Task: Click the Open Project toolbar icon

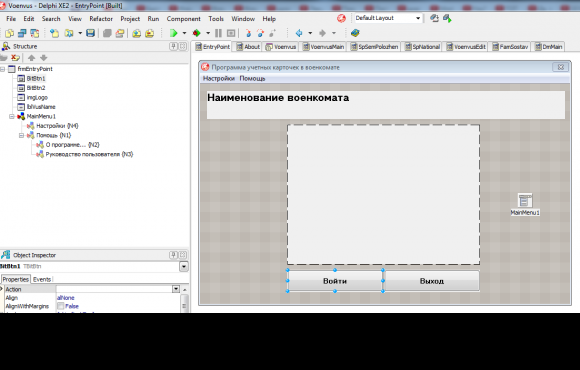Action: click(x=69, y=33)
